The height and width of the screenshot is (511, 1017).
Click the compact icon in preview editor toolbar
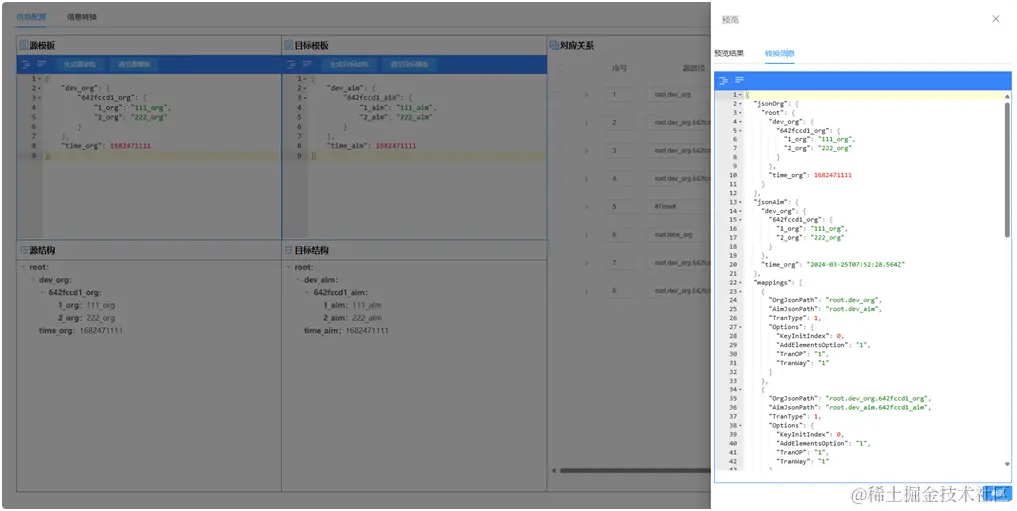739,80
